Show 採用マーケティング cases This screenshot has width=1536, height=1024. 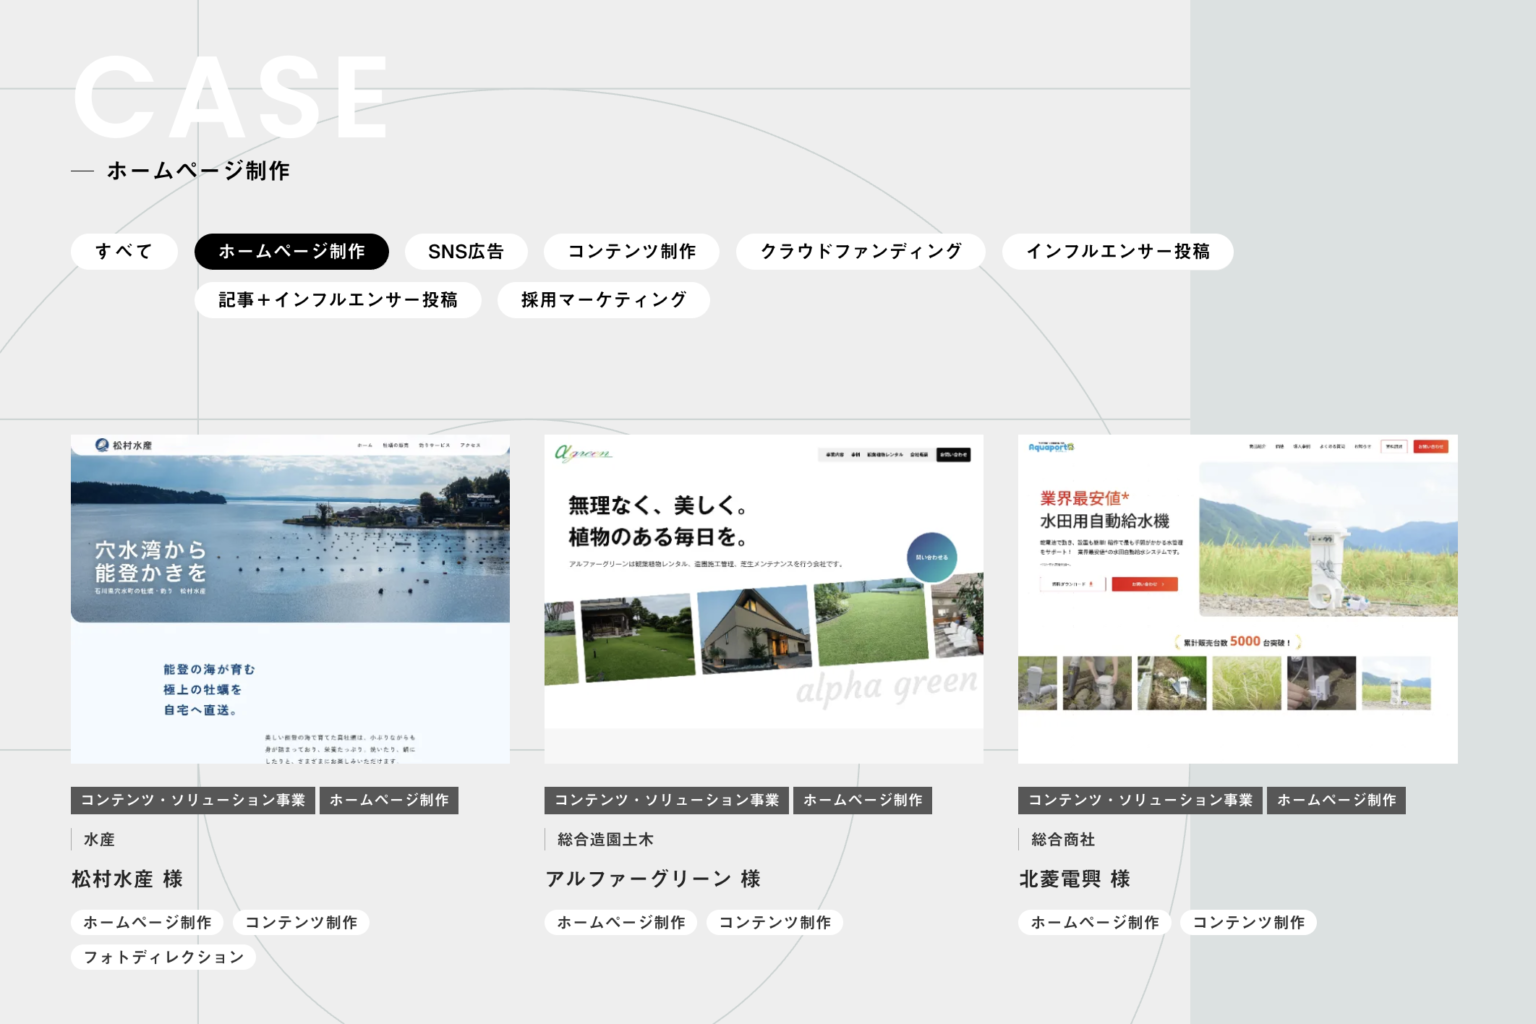click(603, 299)
